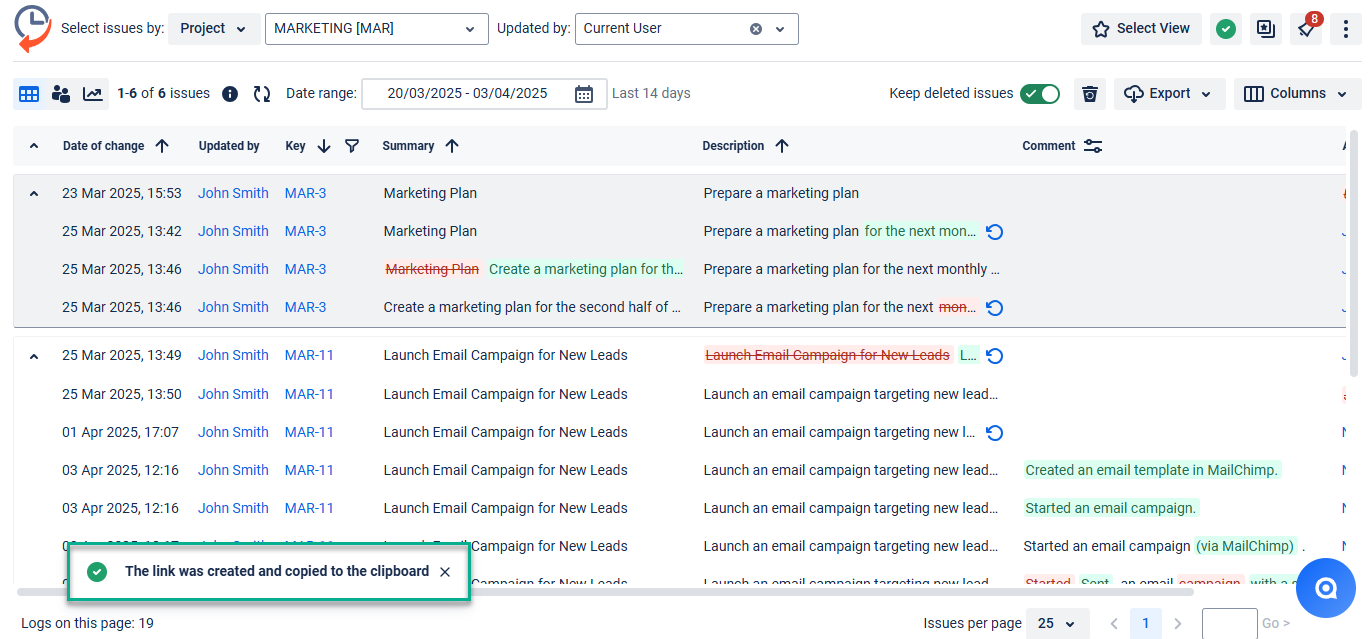Click the filter icon next to Key
The height and width of the screenshot is (639, 1368).
coord(352,146)
